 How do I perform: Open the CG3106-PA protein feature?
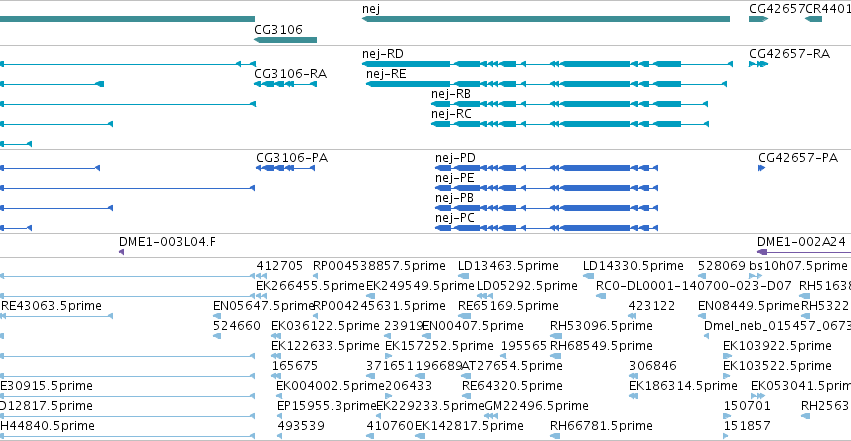(285, 168)
